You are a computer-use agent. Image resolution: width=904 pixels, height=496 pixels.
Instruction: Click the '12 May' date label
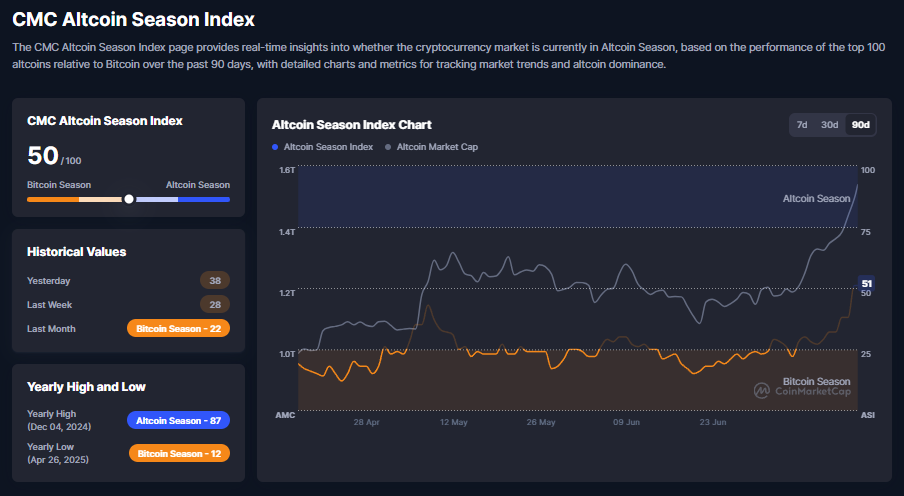pos(454,422)
